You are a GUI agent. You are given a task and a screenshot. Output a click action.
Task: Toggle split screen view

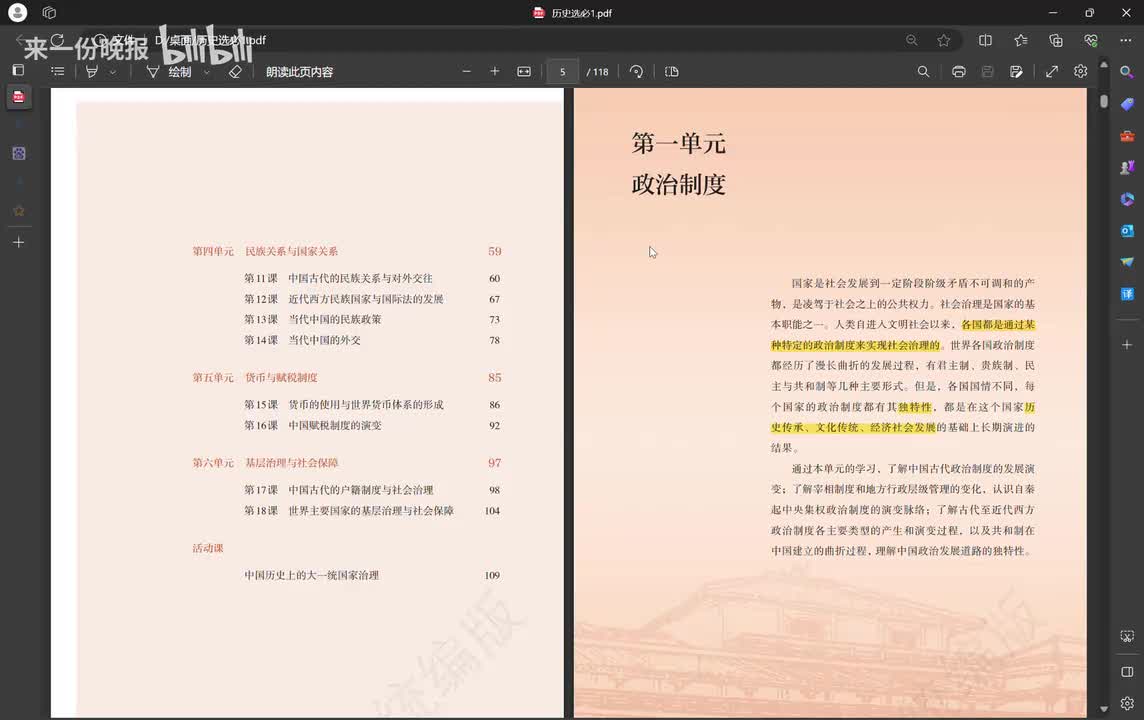(x=985, y=40)
